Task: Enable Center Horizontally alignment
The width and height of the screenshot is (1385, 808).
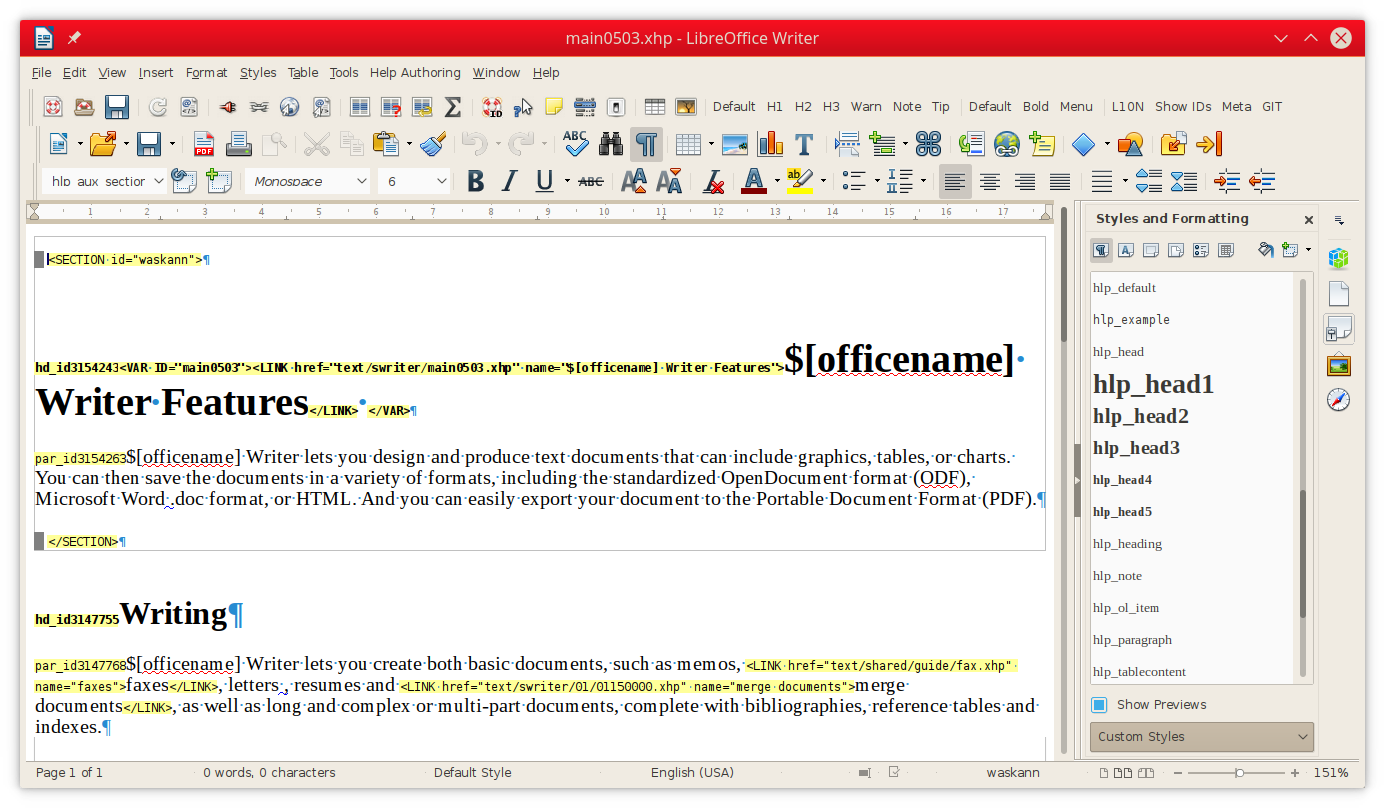Action: (x=990, y=181)
